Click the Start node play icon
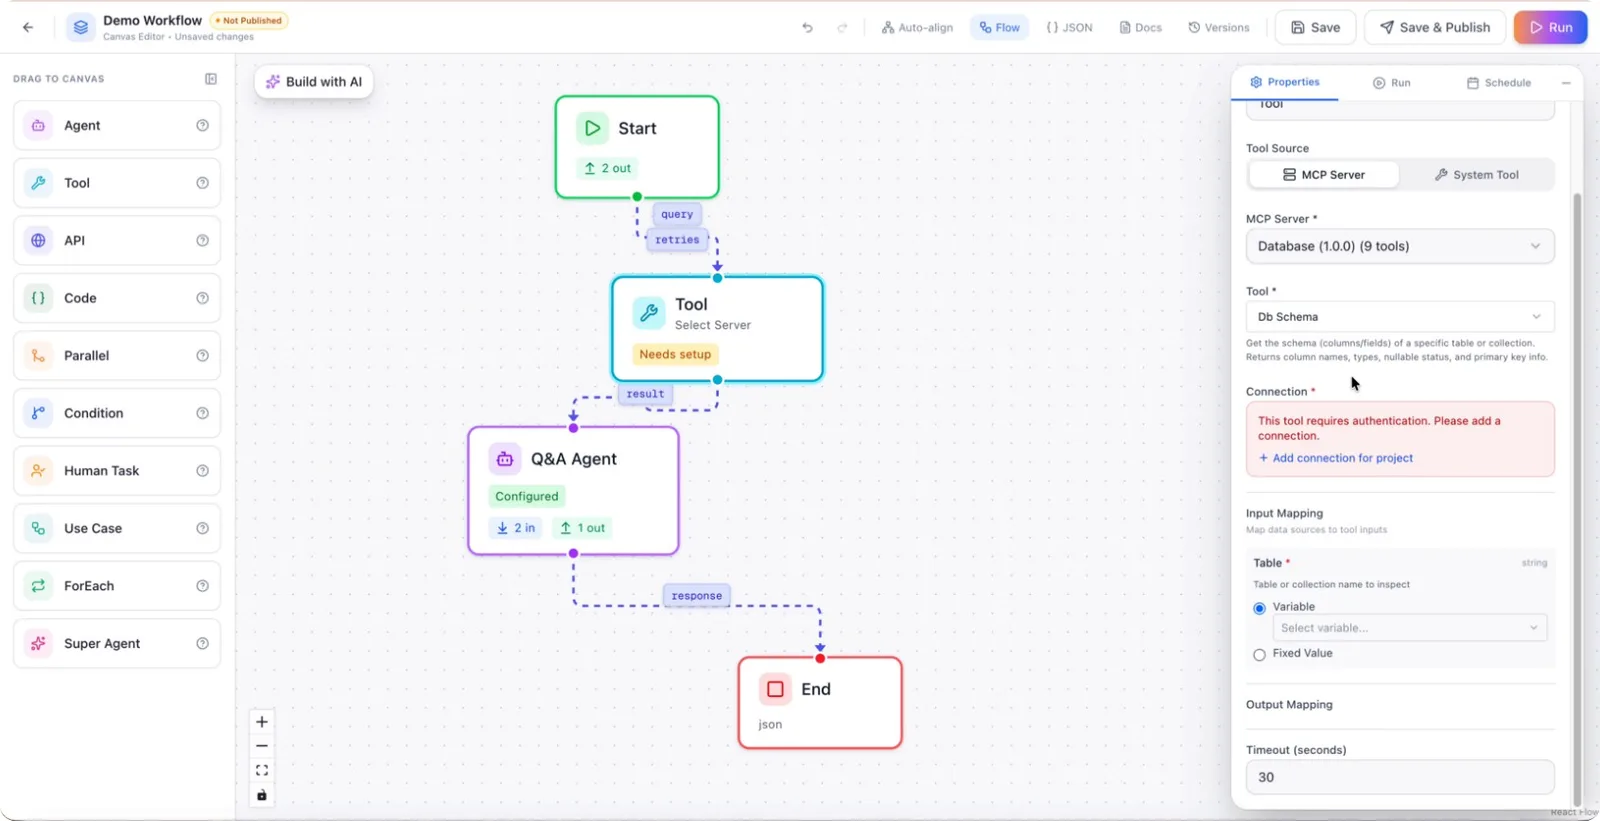 (x=592, y=128)
